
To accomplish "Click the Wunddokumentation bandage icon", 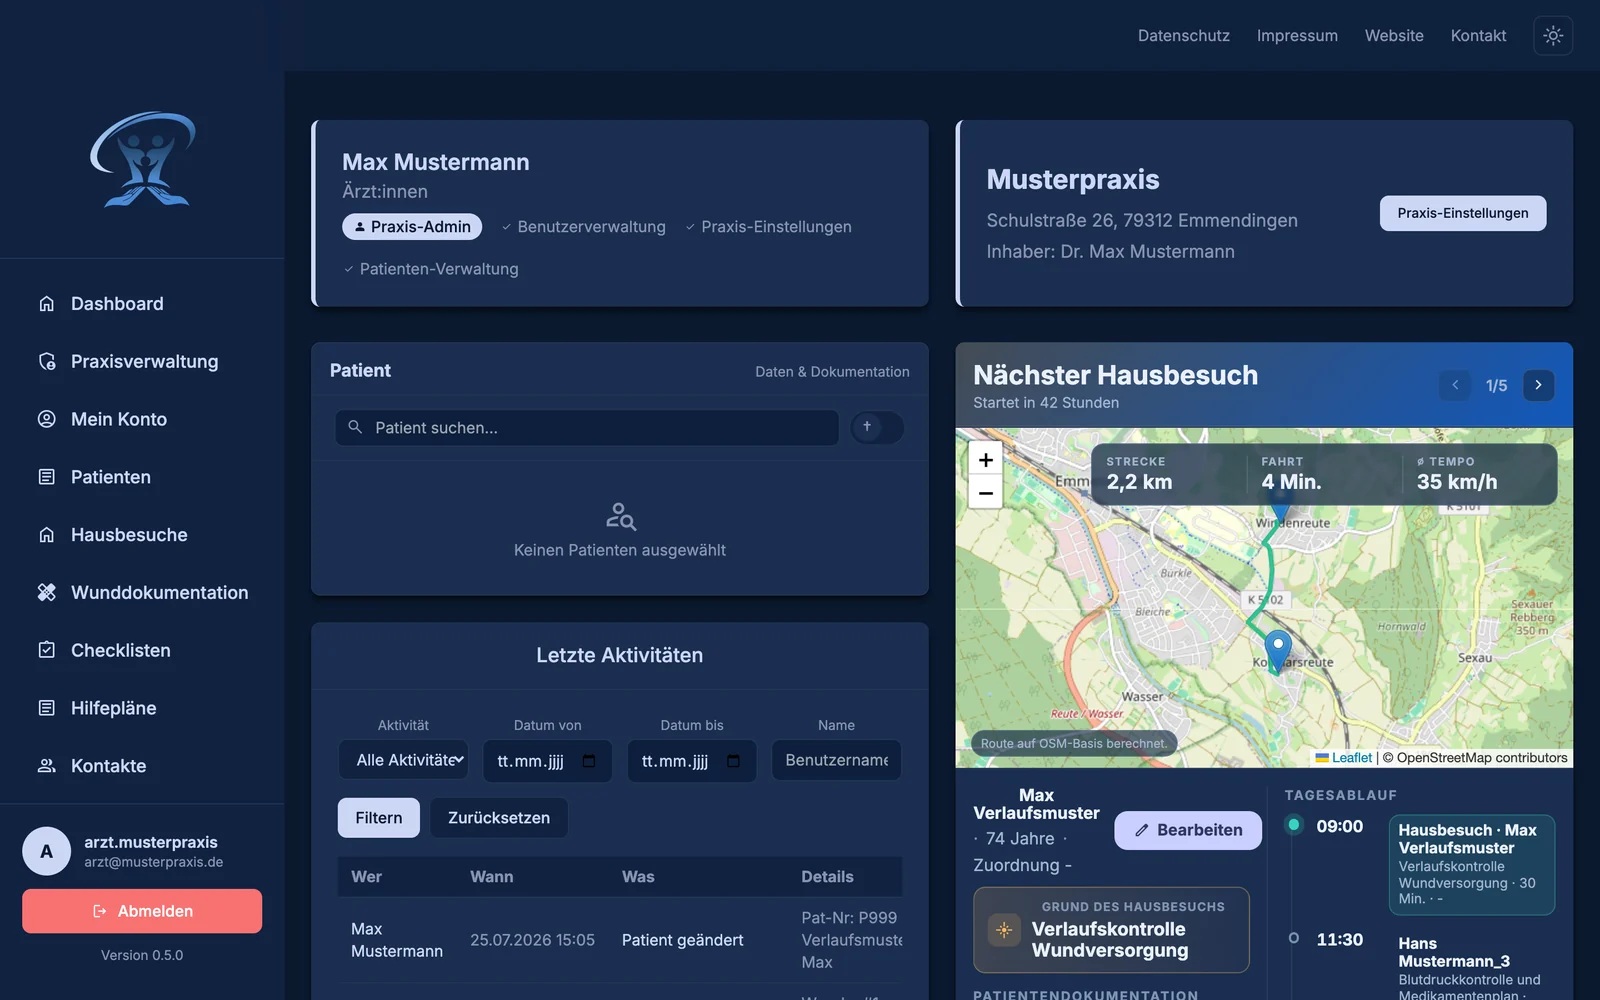I will tap(46, 592).
